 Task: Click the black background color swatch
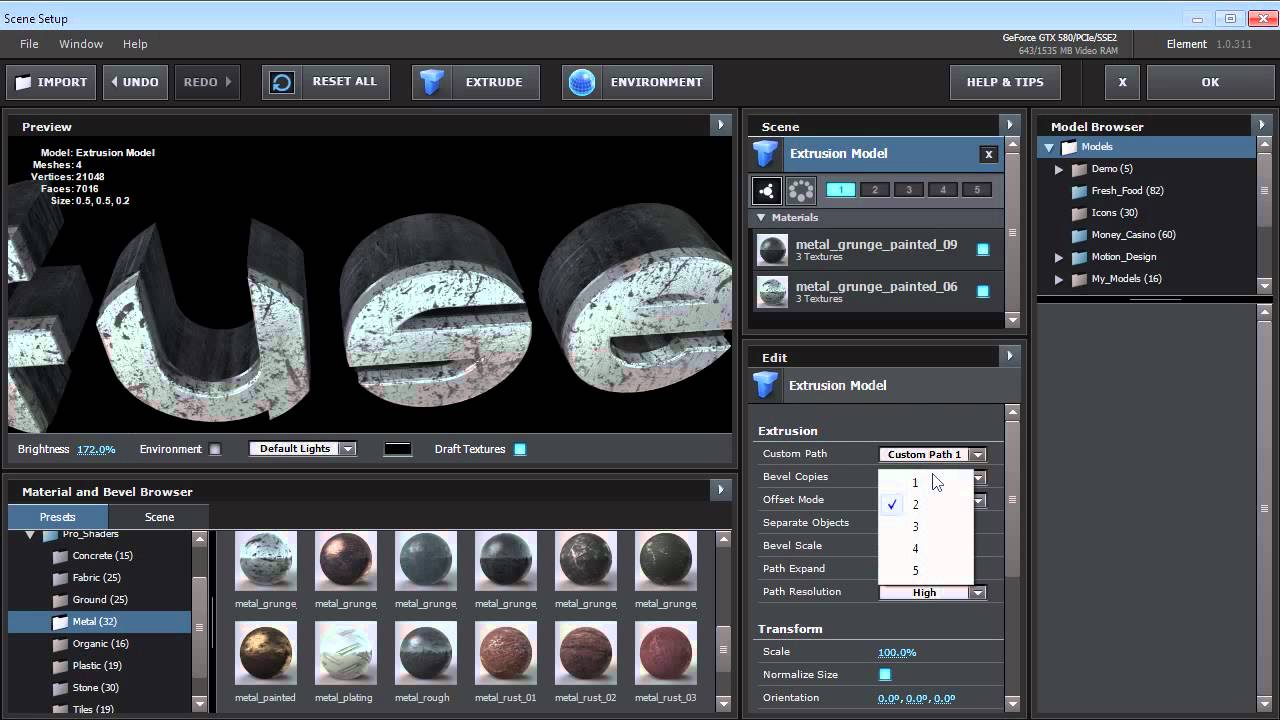click(x=398, y=449)
